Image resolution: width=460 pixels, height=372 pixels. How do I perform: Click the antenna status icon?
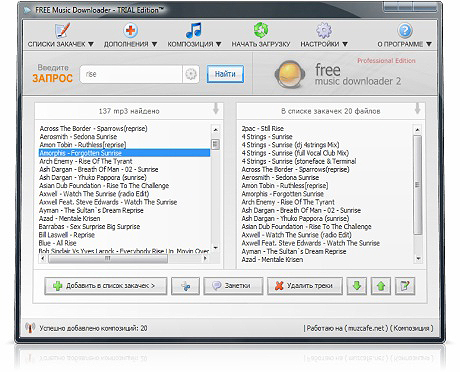click(30, 328)
